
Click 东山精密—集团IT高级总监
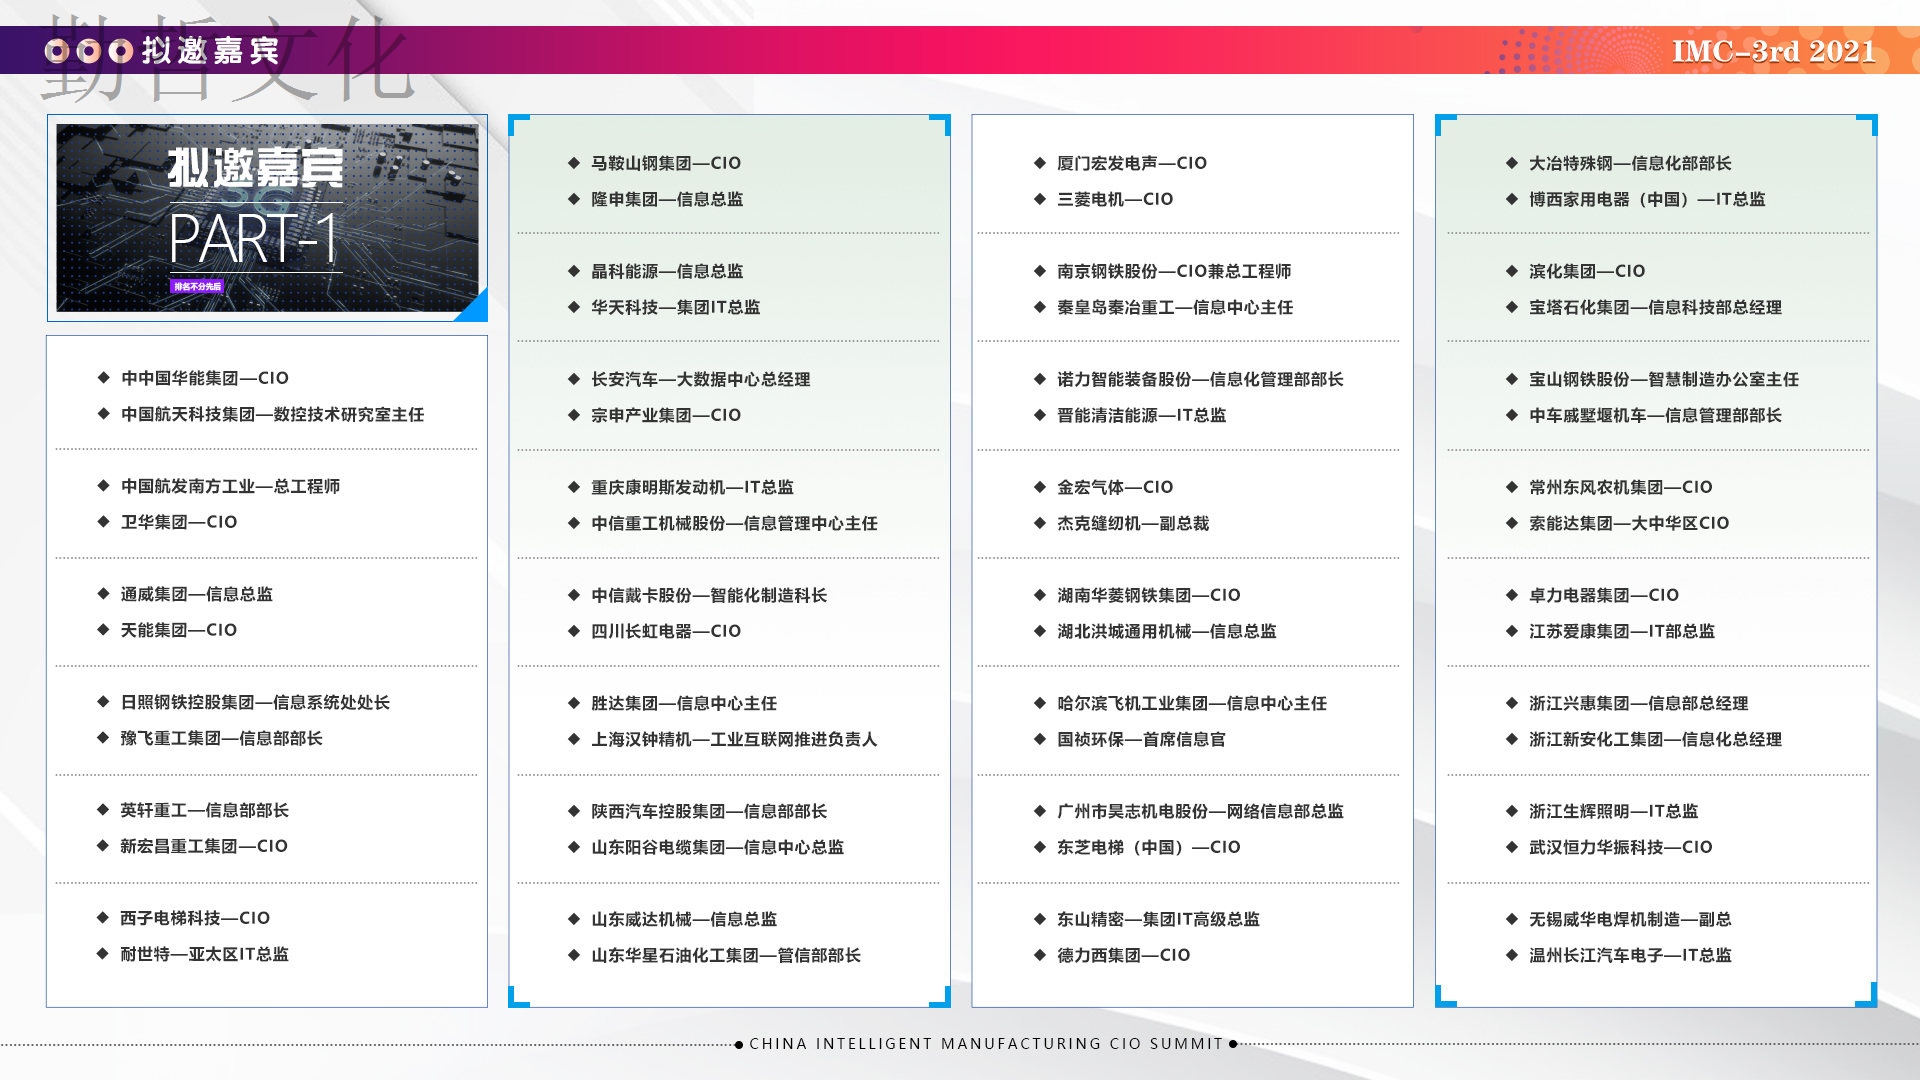[1158, 919]
